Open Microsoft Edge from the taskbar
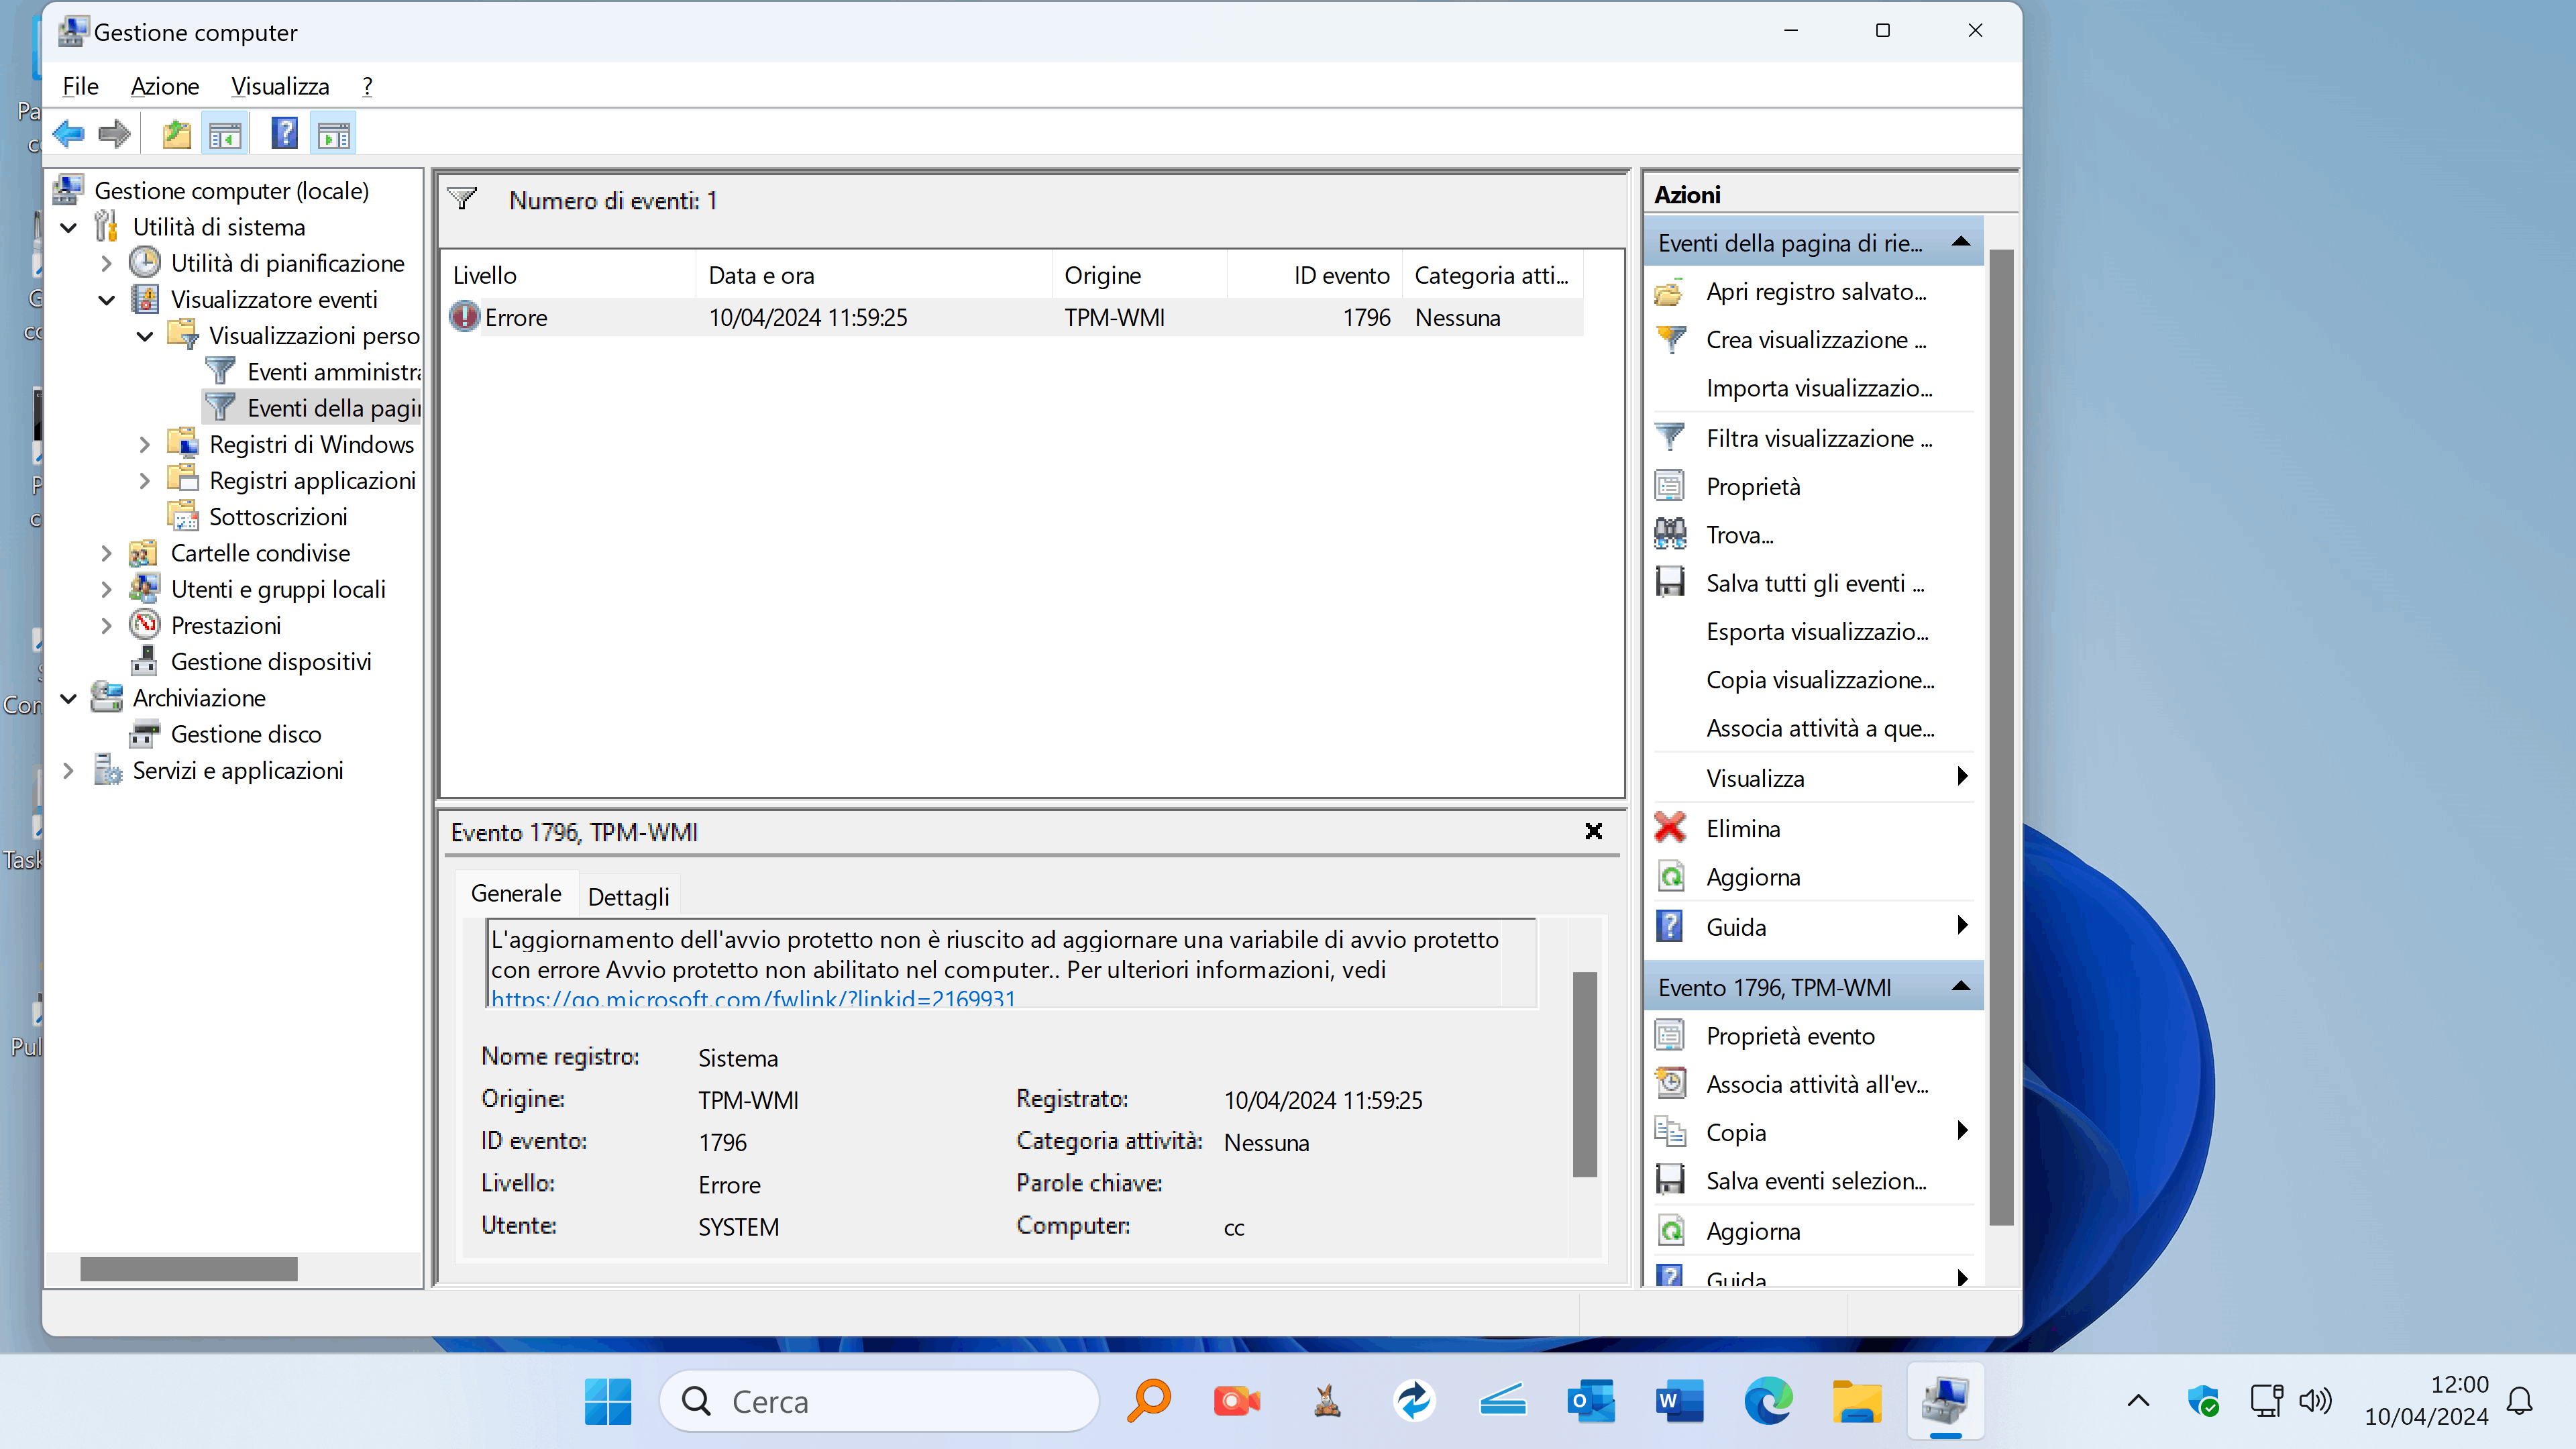This screenshot has height=1449, width=2576. (x=1767, y=1401)
